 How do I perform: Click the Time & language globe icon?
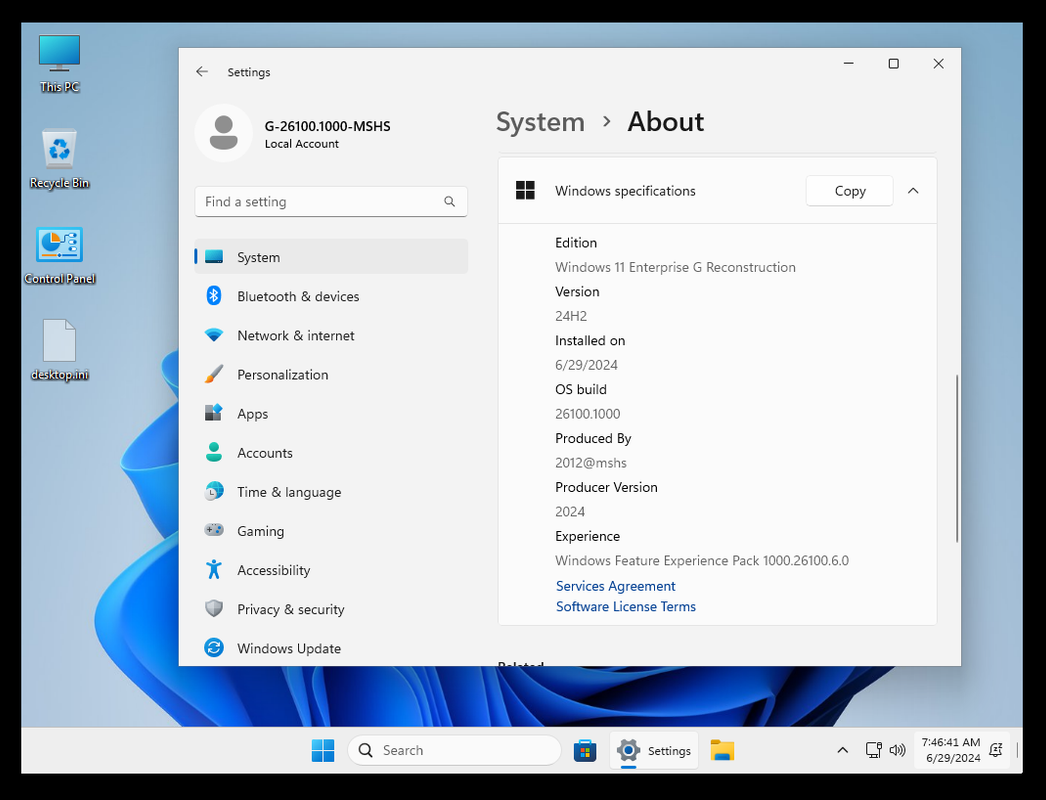[213, 492]
